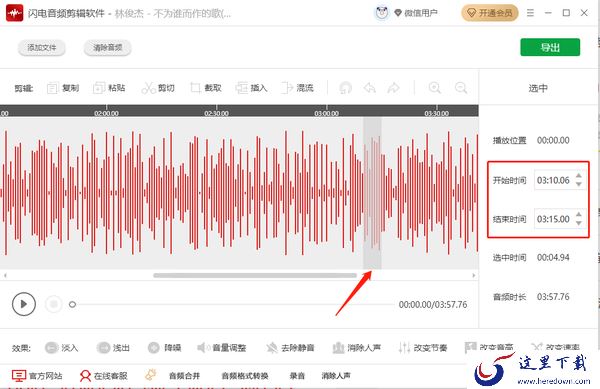
Task: Click the 03:00.00 timeline ruler marker
Action: pyautogui.click(x=326, y=113)
